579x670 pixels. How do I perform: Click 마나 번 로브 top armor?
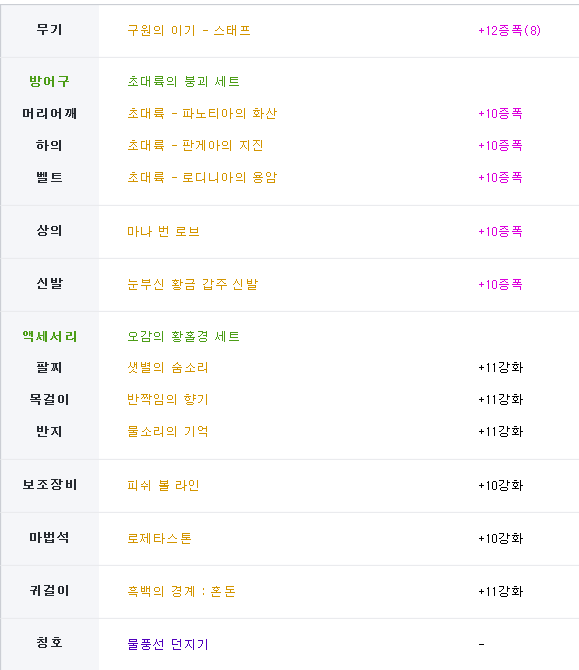click(163, 232)
